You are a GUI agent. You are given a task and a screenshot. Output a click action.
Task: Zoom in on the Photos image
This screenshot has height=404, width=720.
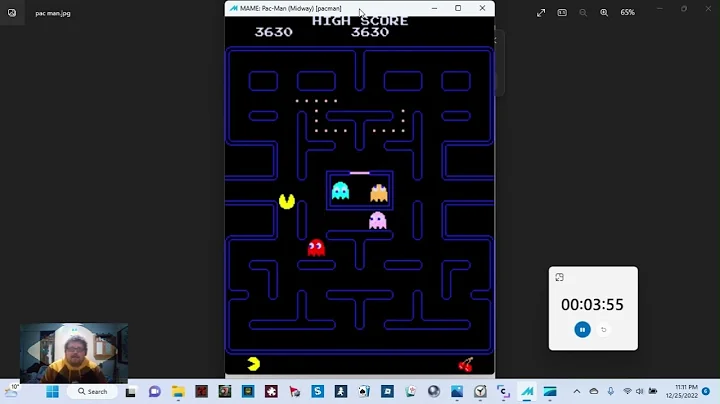604,13
